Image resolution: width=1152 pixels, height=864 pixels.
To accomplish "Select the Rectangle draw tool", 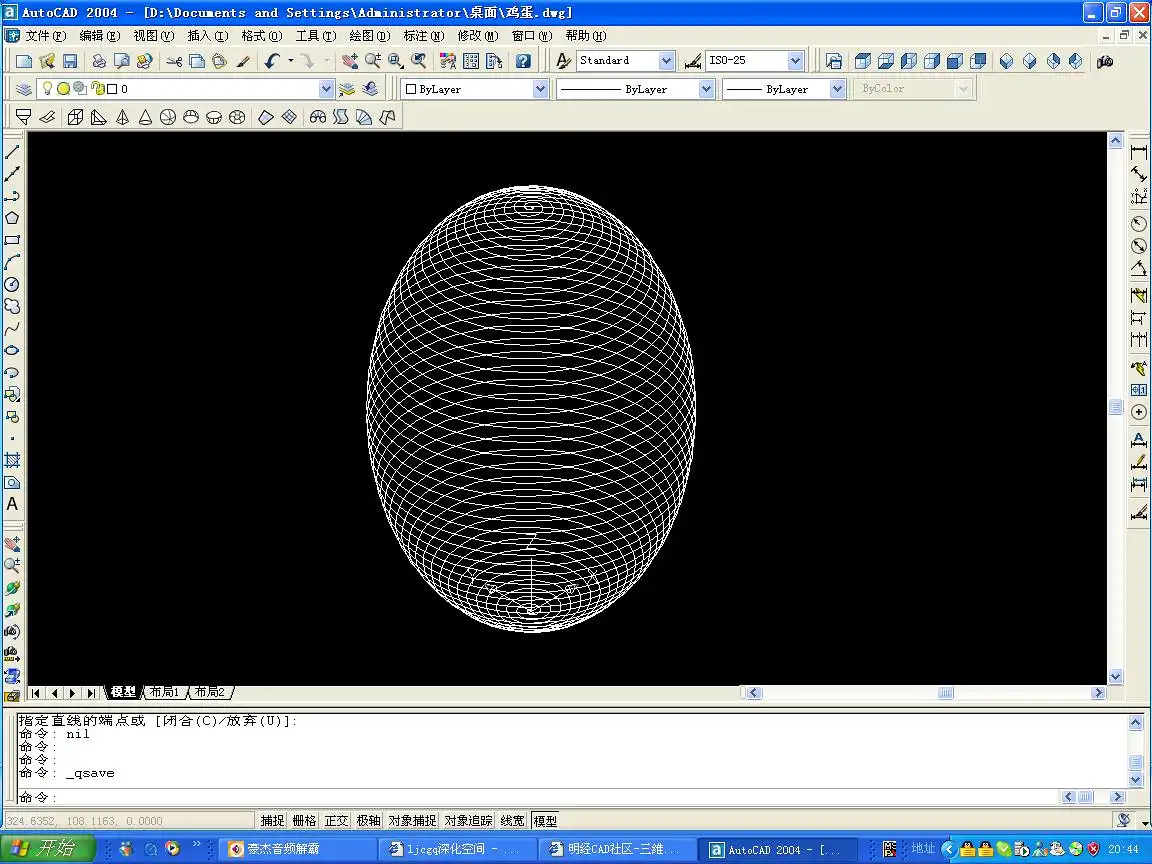I will click(x=12, y=240).
